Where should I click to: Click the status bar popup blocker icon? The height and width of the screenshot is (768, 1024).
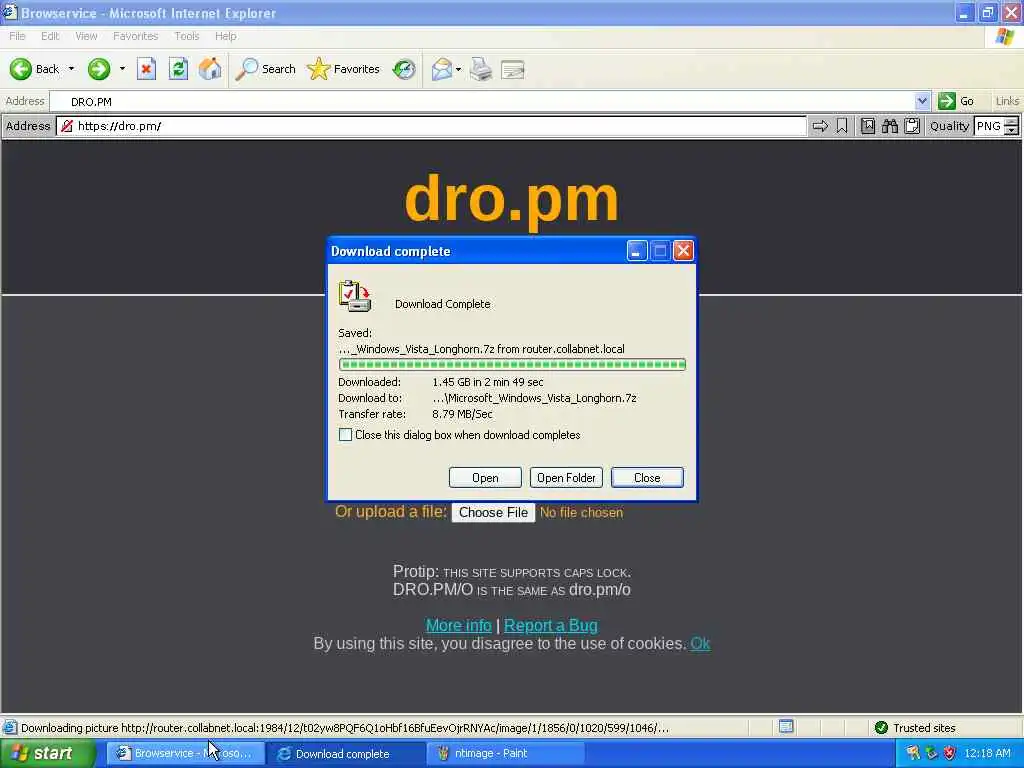(786, 727)
